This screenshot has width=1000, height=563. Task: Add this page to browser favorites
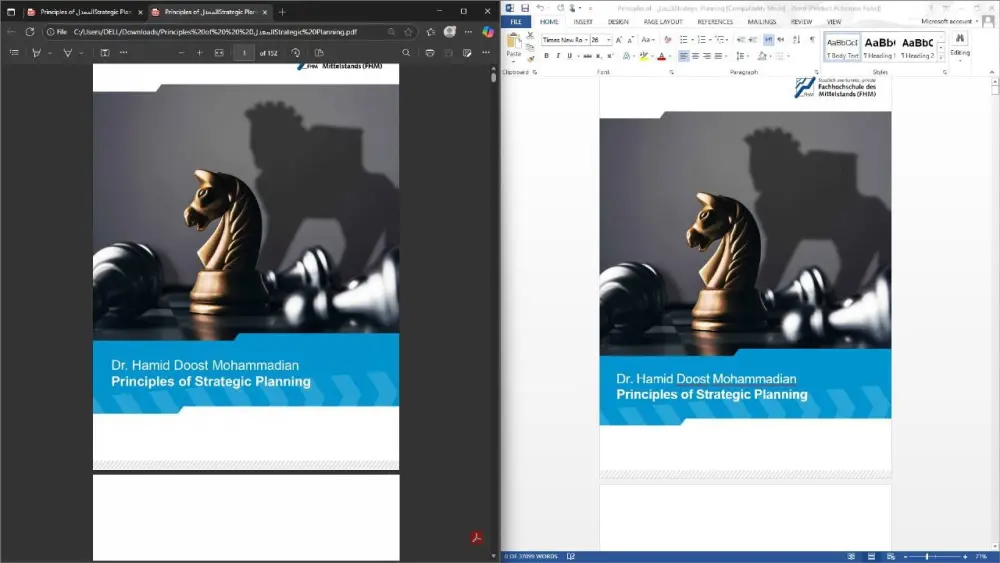point(409,32)
